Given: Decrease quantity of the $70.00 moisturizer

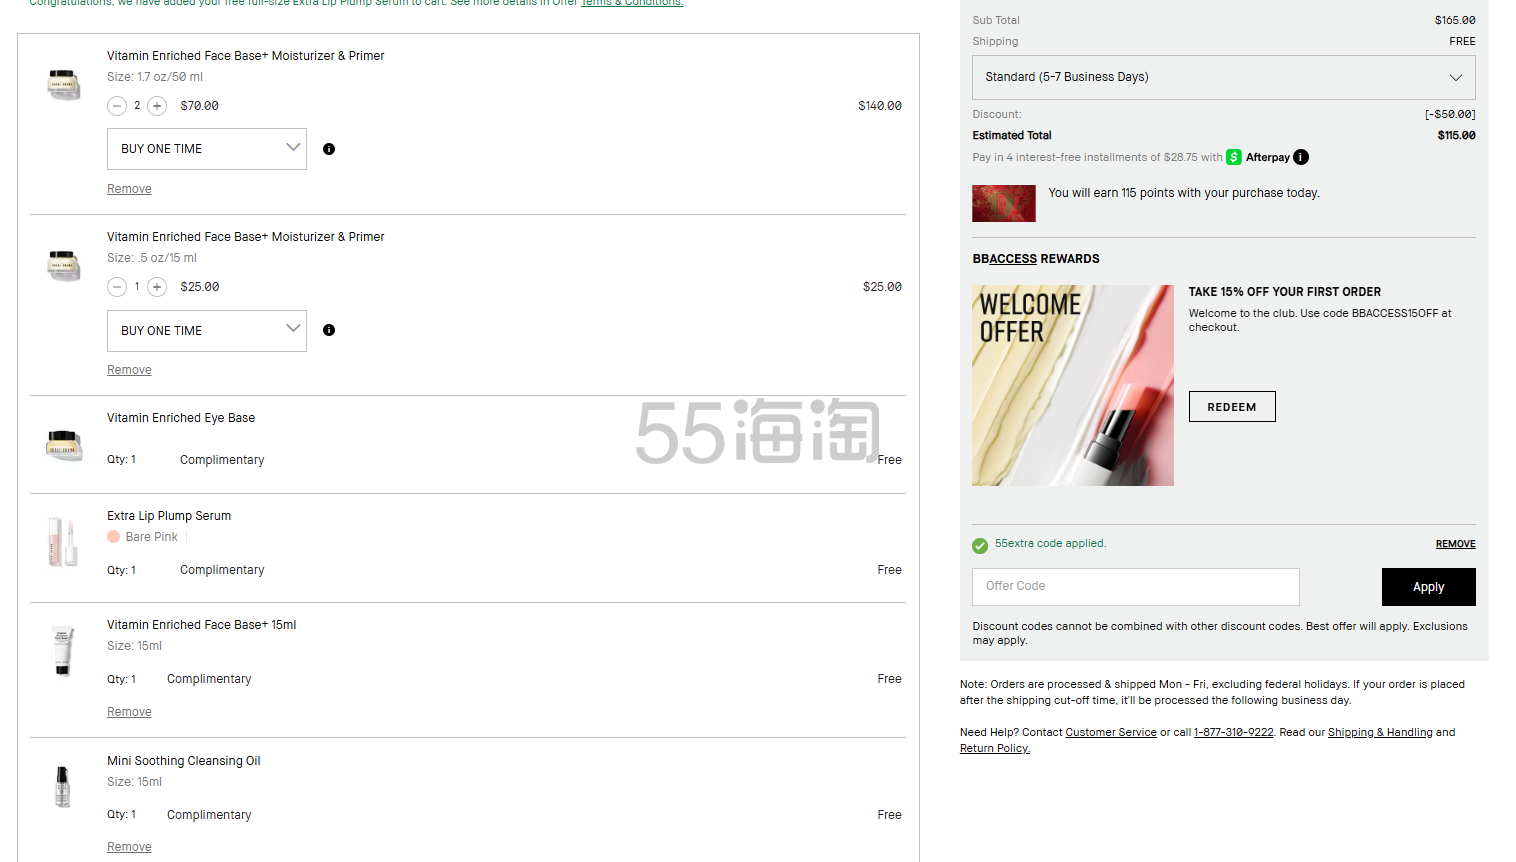Looking at the screenshot, I should click(x=117, y=106).
